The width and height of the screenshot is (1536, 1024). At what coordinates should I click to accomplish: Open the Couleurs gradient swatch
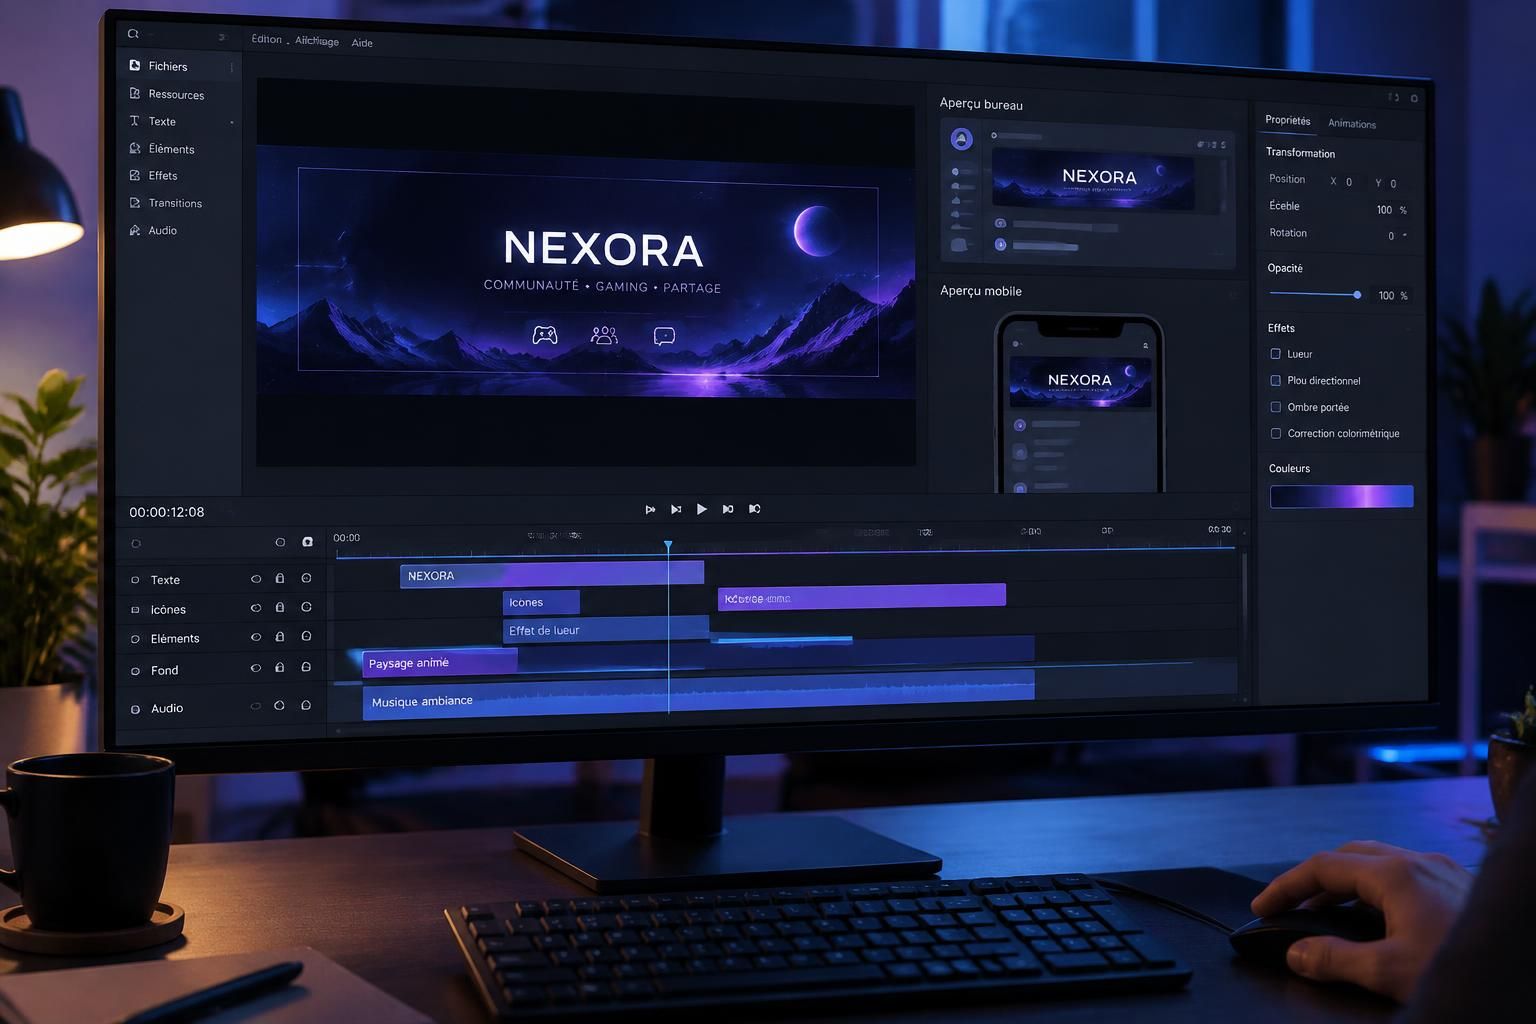1341,496
